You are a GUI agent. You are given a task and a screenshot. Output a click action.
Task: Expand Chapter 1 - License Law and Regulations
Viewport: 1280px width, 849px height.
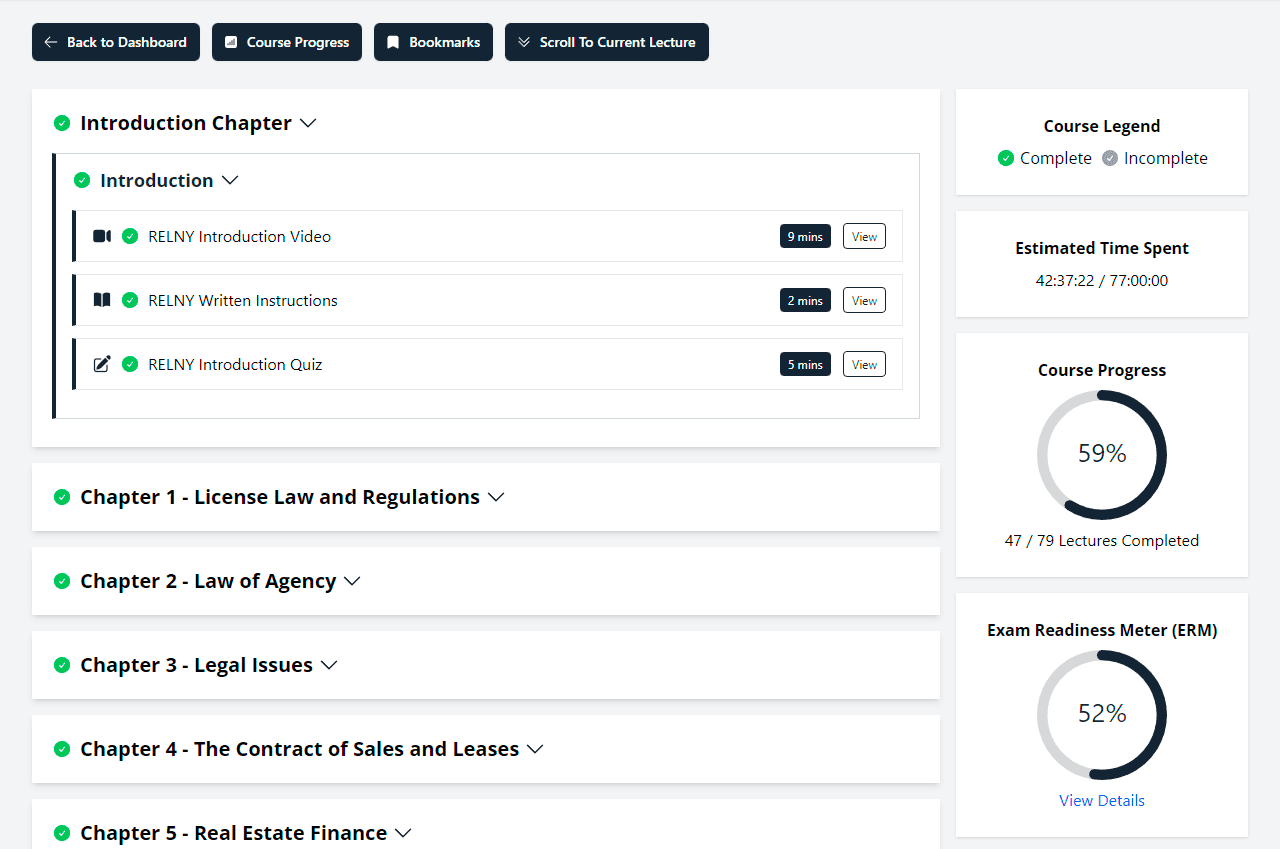496,497
